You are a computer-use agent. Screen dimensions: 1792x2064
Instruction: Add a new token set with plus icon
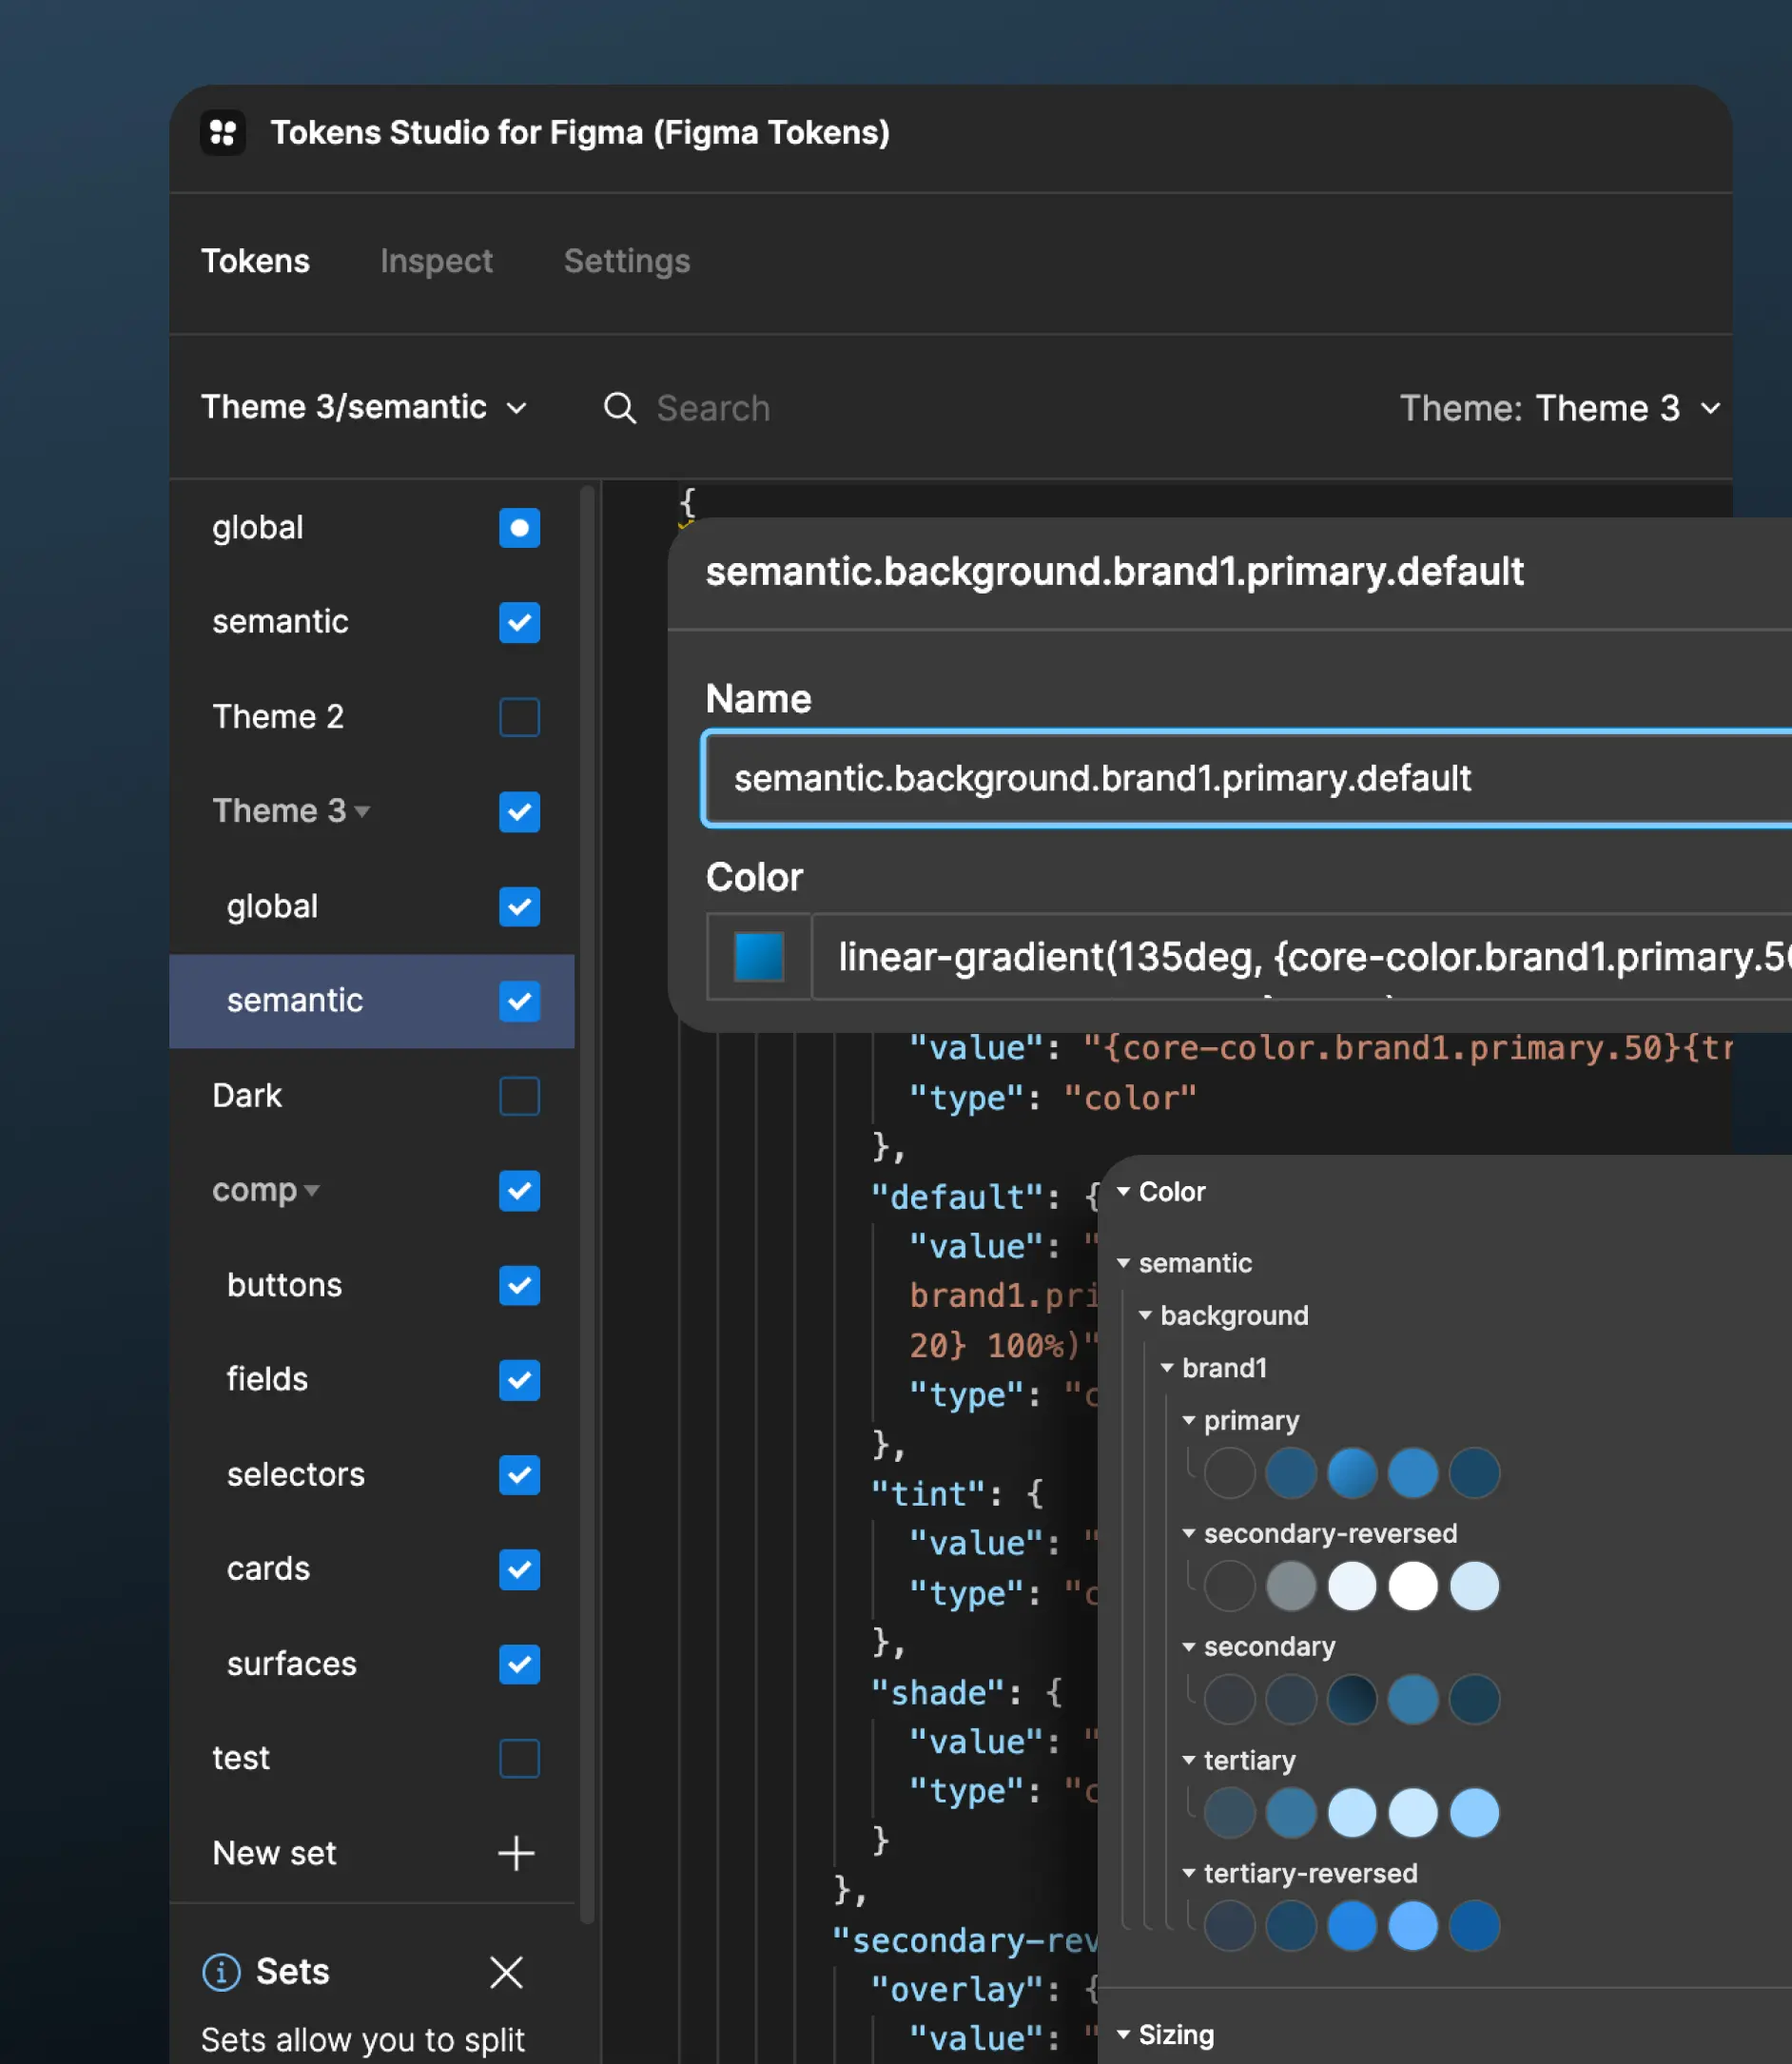pyautogui.click(x=516, y=1853)
